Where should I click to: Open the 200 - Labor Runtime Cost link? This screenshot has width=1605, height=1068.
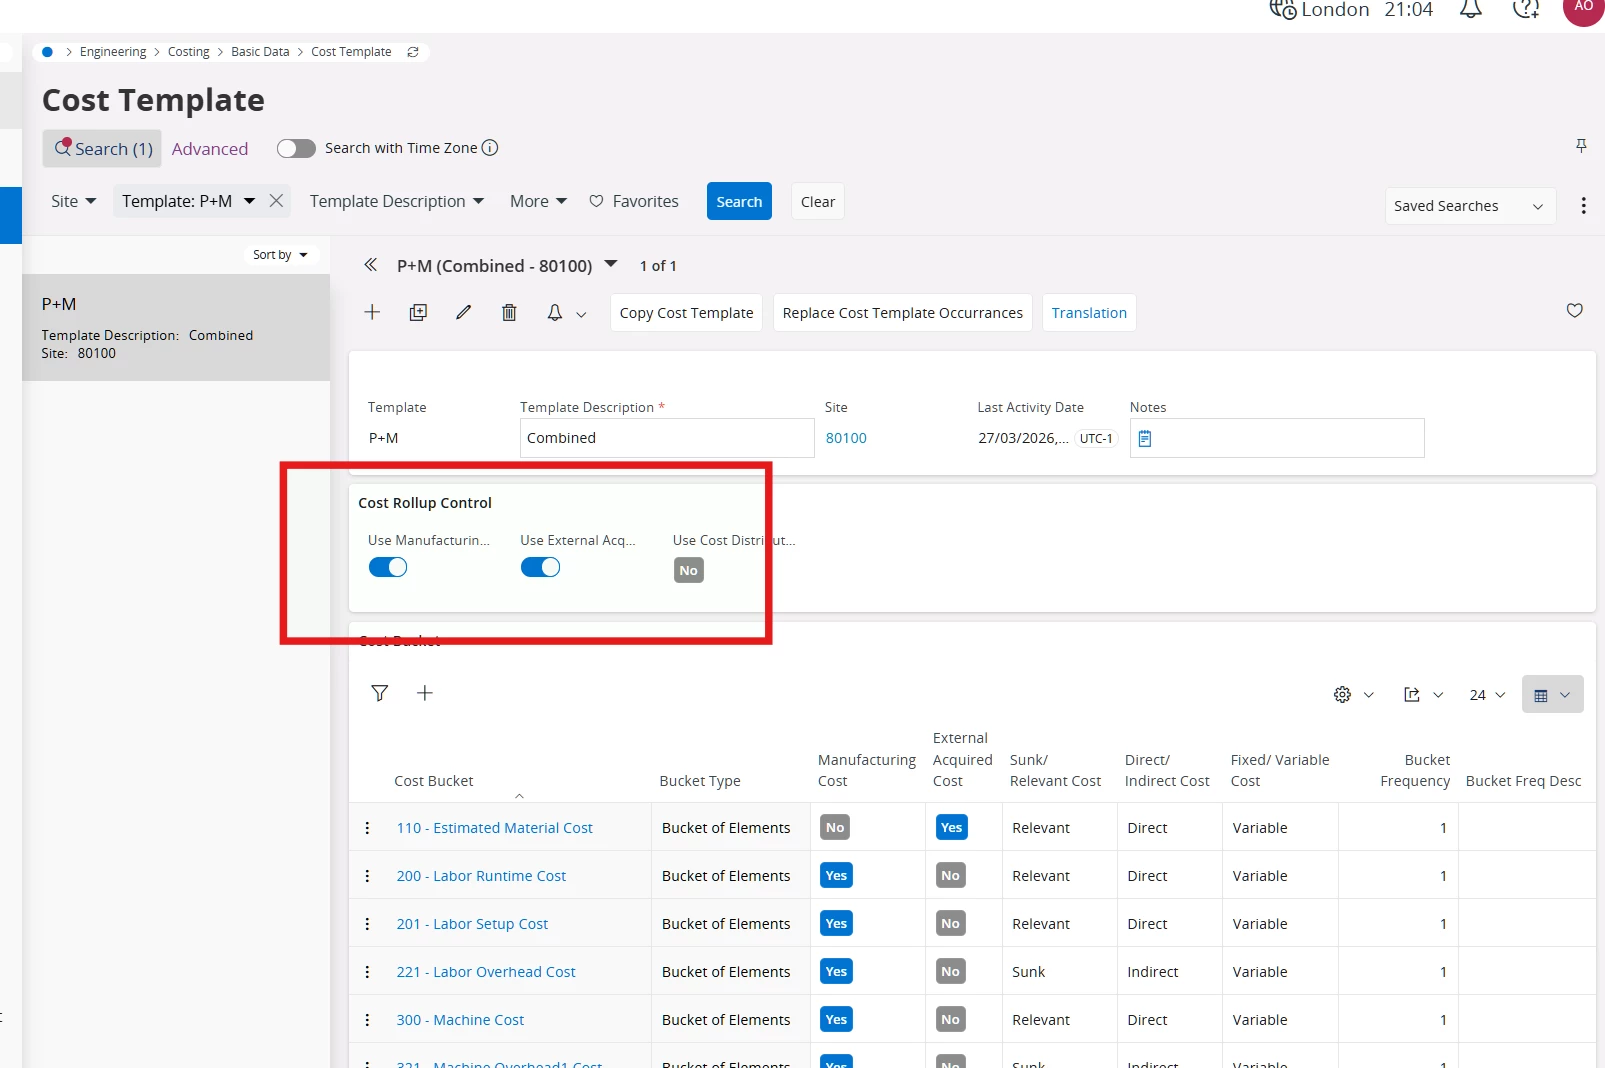point(481,876)
